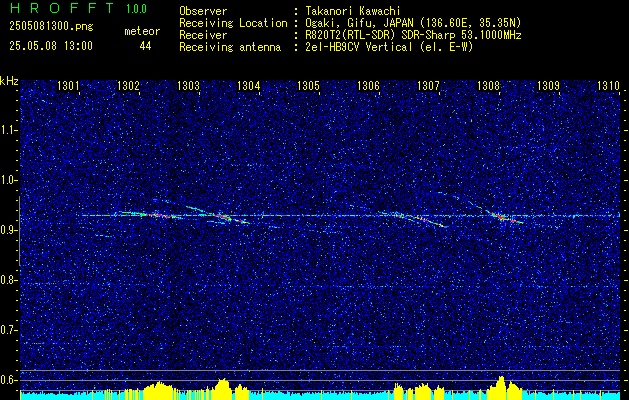Viewport: 629px width, 400px height.
Task: Click the 1306 time marker
Action: [368, 85]
